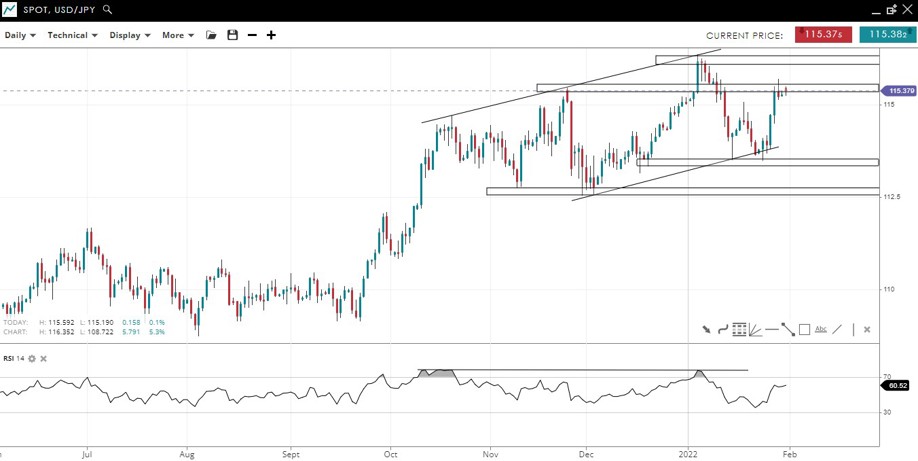
Task: Close the drawing tools toolbar
Action: [867, 329]
